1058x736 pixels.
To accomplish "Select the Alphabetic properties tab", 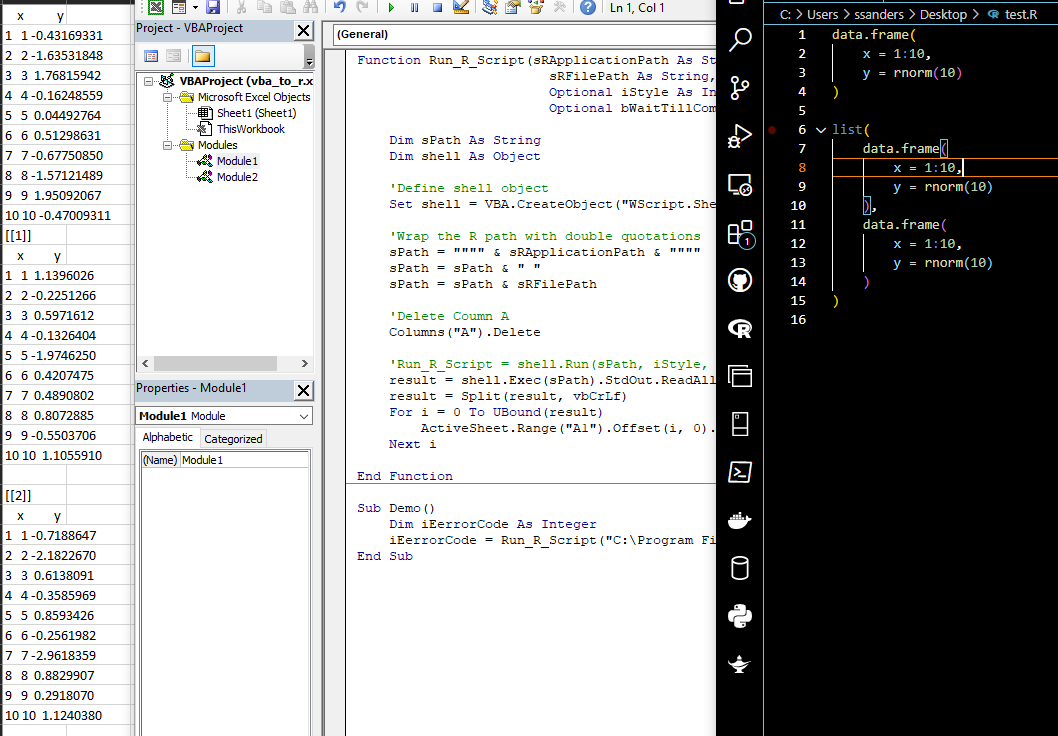I will tap(168, 438).
